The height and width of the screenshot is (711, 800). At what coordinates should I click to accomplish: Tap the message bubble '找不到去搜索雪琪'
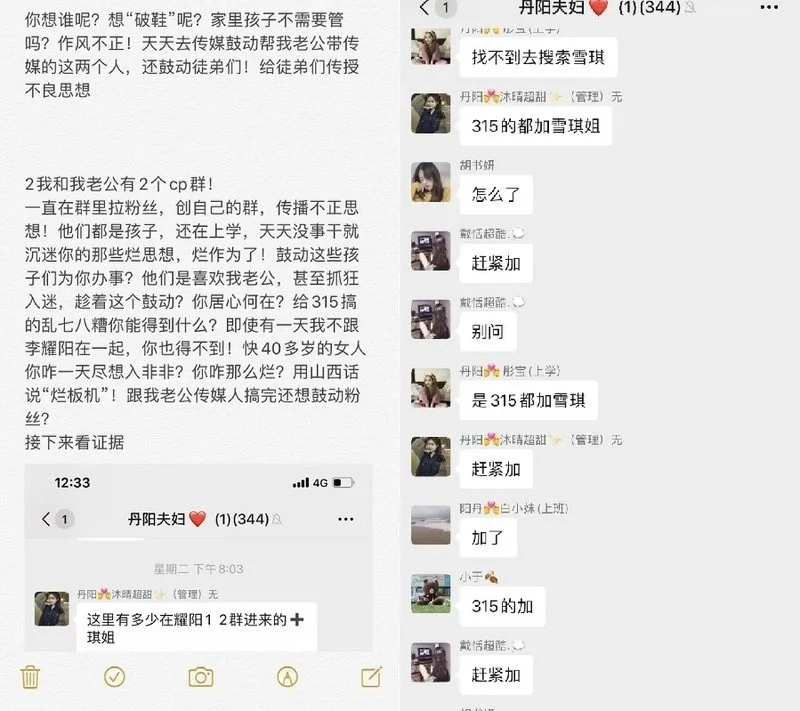tap(538, 57)
